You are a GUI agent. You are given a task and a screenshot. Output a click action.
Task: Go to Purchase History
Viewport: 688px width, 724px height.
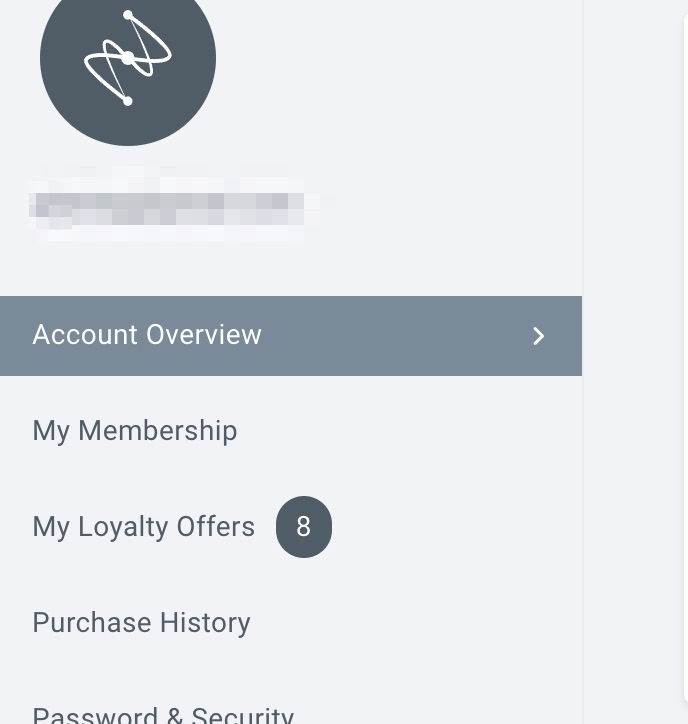141,622
